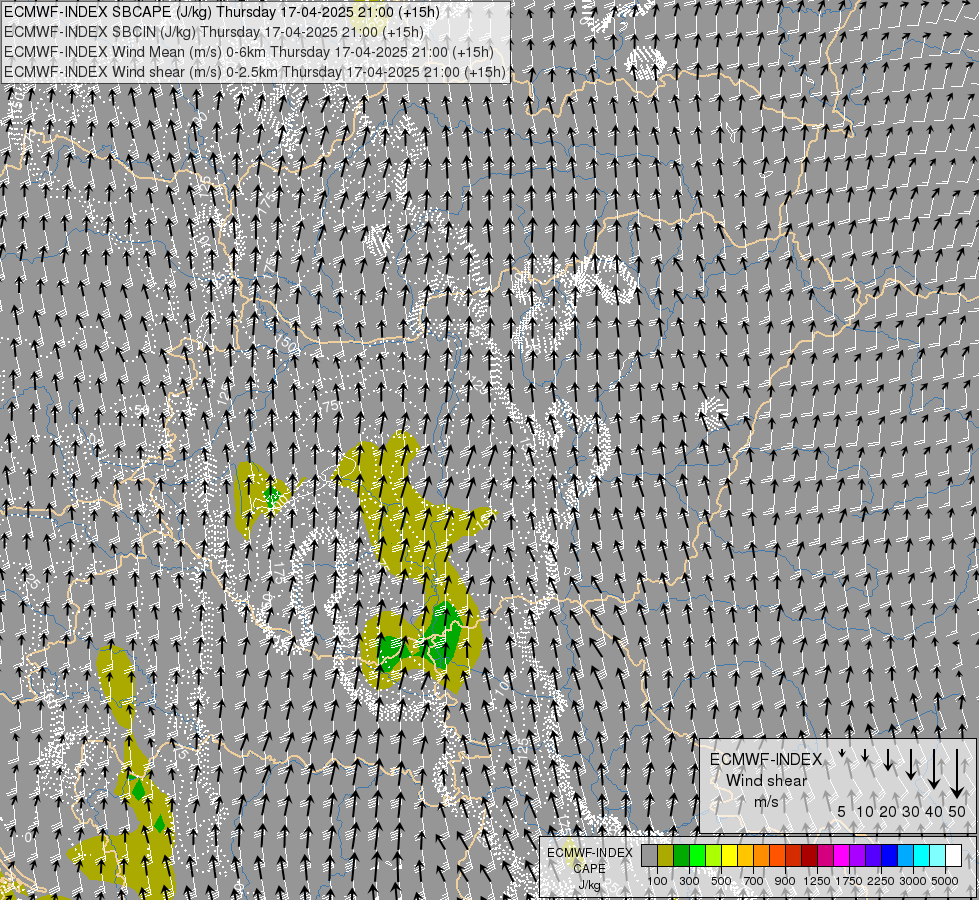
Task: Click the 3000 tick label in CAPE legend
Action: [x=913, y=881]
